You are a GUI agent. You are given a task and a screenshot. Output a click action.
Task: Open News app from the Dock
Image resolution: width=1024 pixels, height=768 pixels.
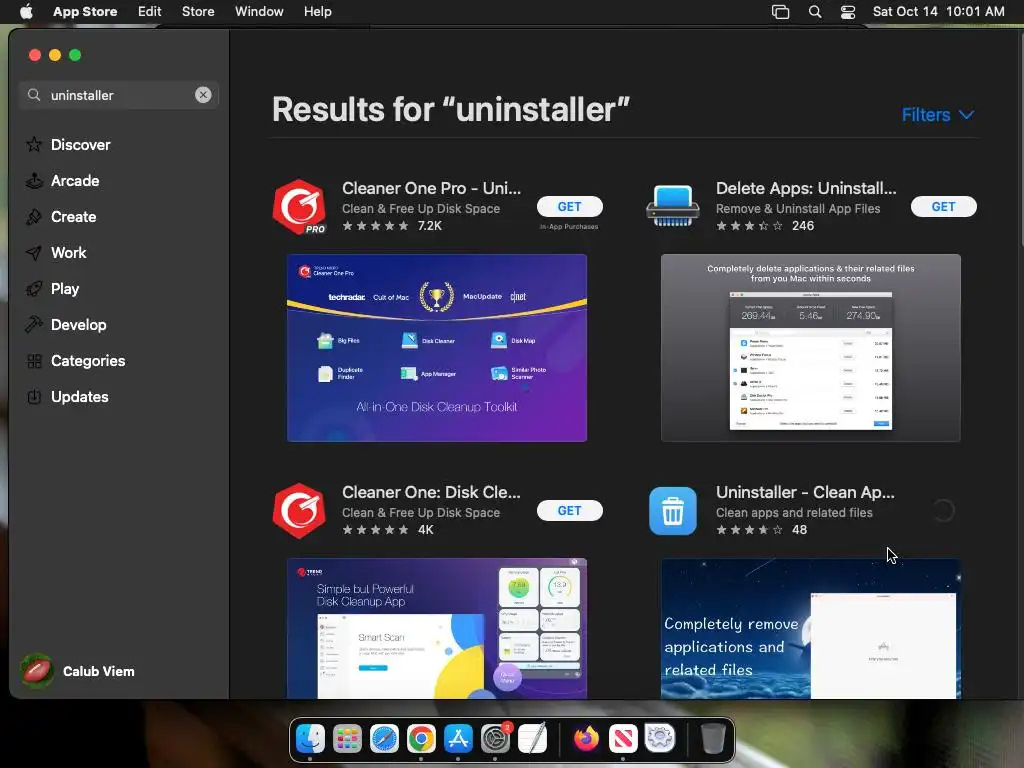click(x=623, y=739)
